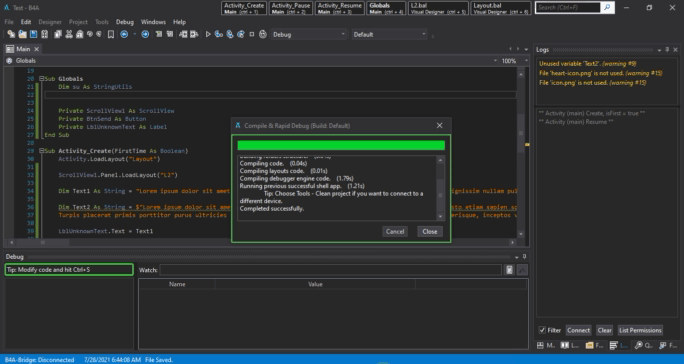Open the Debug panel options dropdown arrow
This screenshot has height=364, width=684.
[516, 257]
